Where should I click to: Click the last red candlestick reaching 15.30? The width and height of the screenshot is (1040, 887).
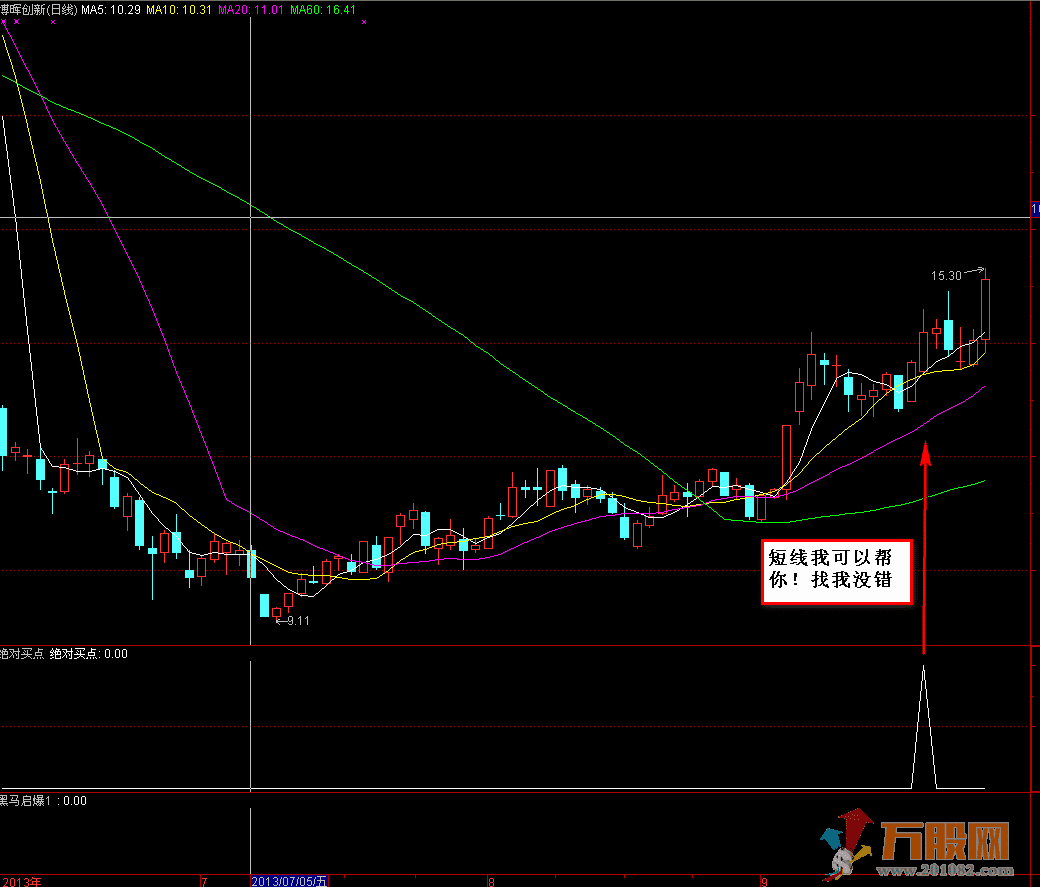click(986, 309)
